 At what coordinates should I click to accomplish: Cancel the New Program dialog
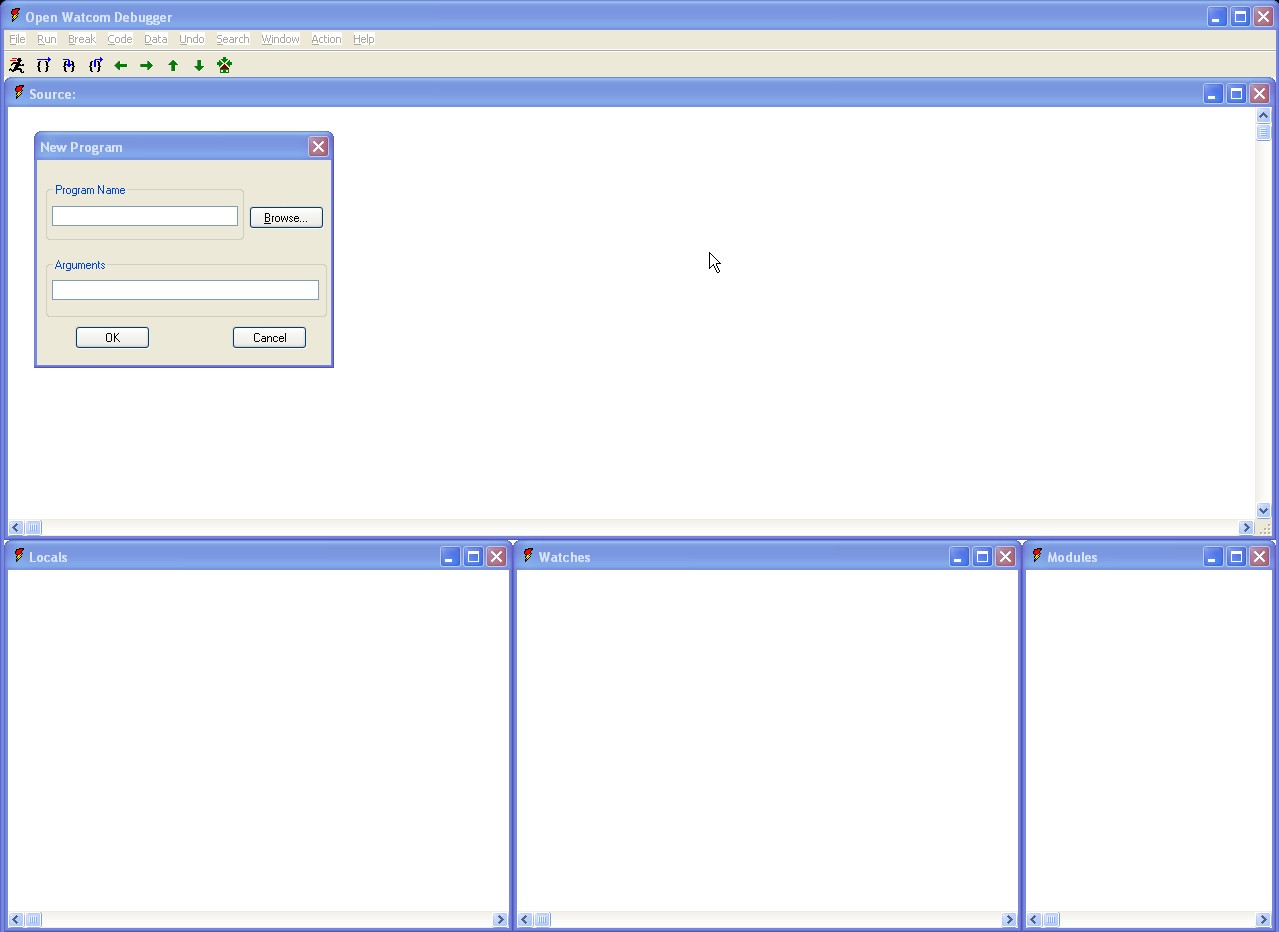pos(269,337)
